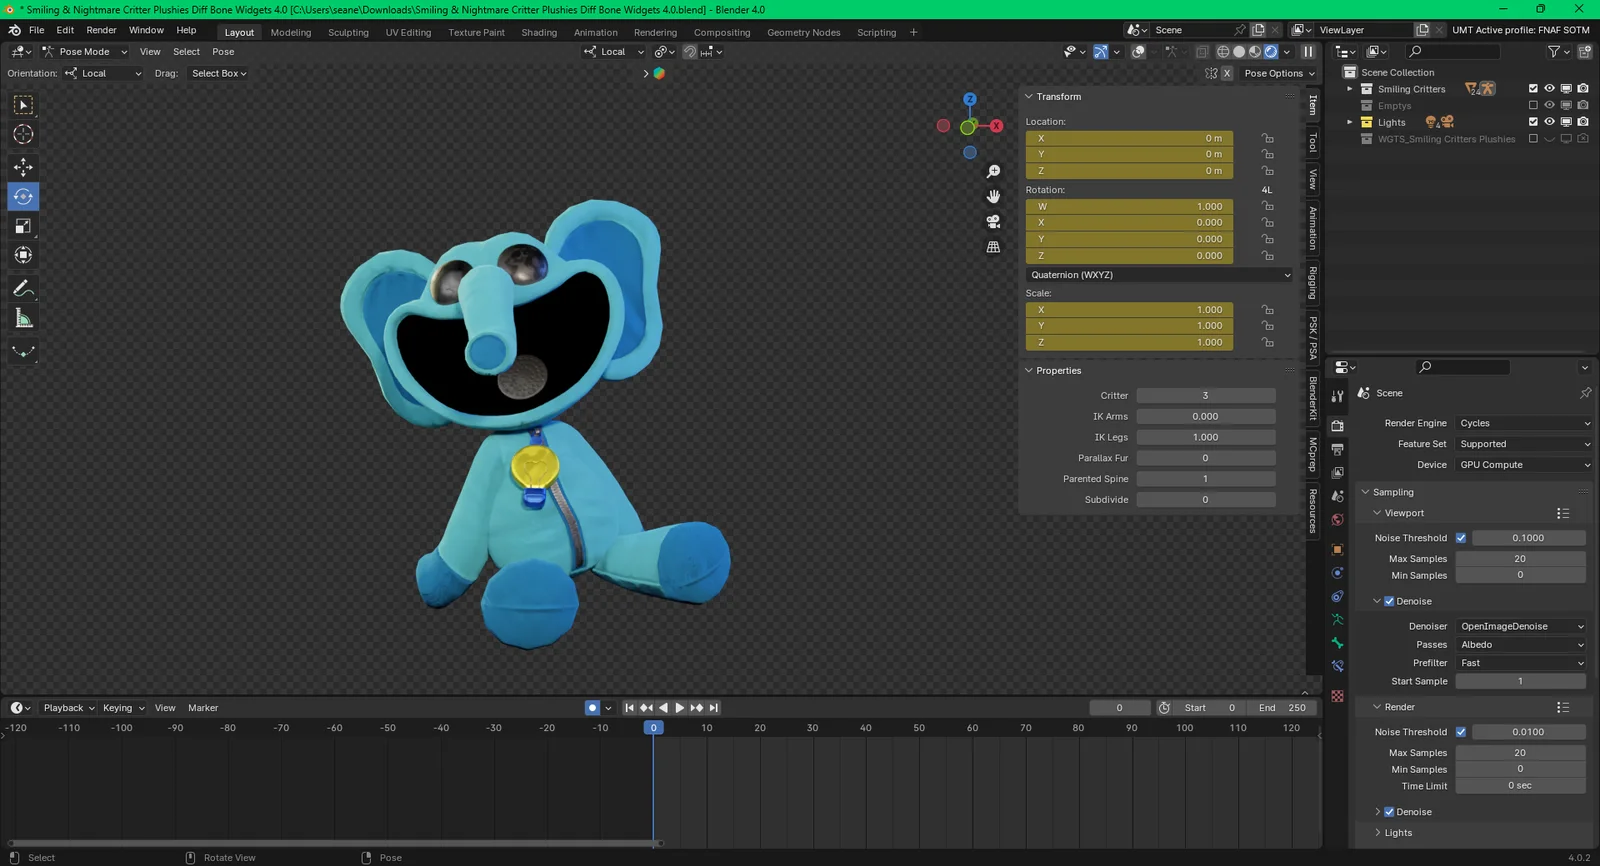Choose the Move tool

click(23, 167)
